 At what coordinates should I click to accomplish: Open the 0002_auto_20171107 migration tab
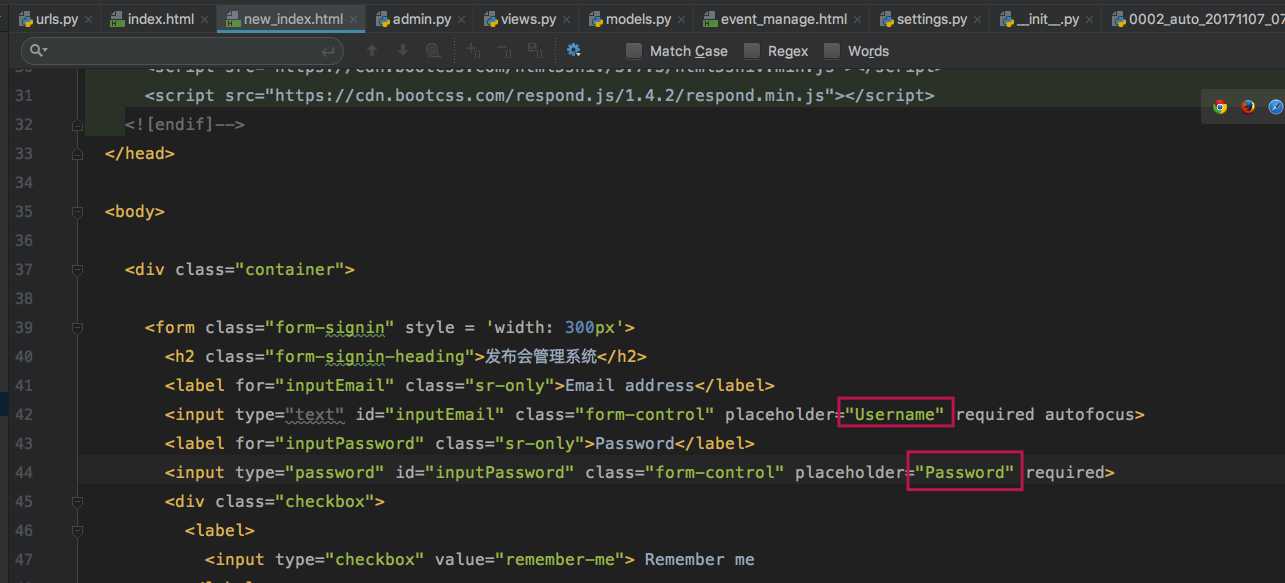1196,19
